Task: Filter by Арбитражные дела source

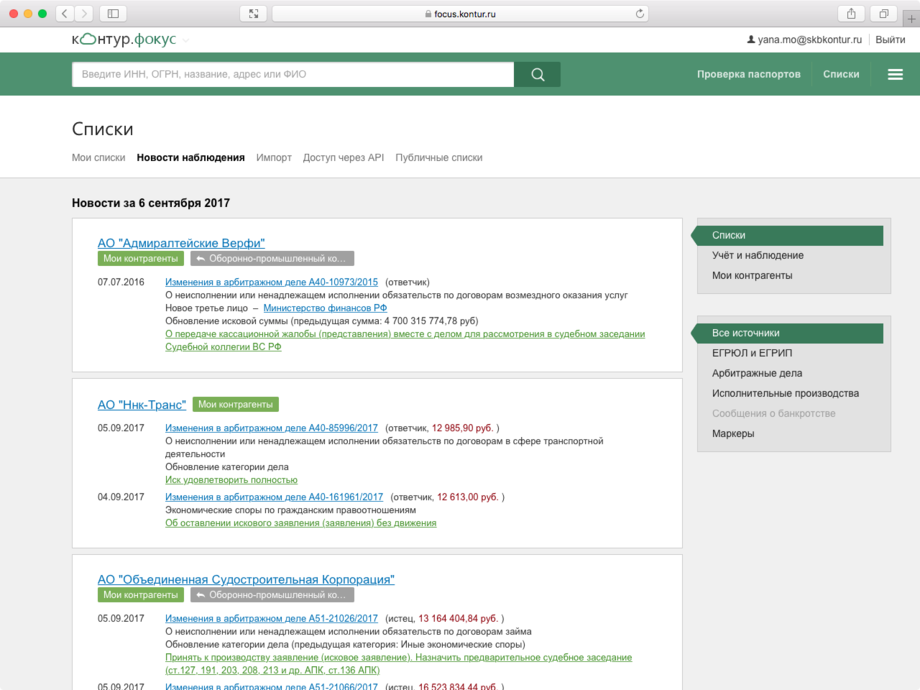Action: 756,373
